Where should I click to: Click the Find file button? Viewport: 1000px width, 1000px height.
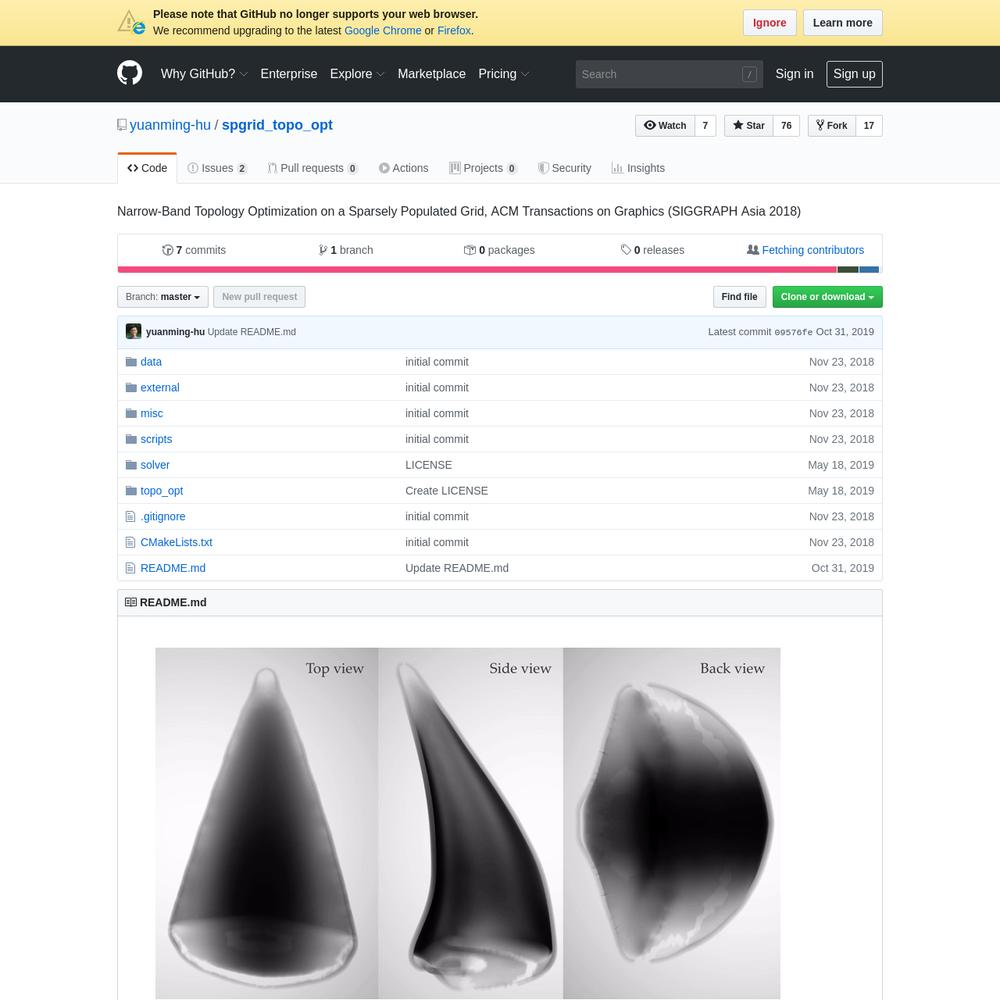739,297
